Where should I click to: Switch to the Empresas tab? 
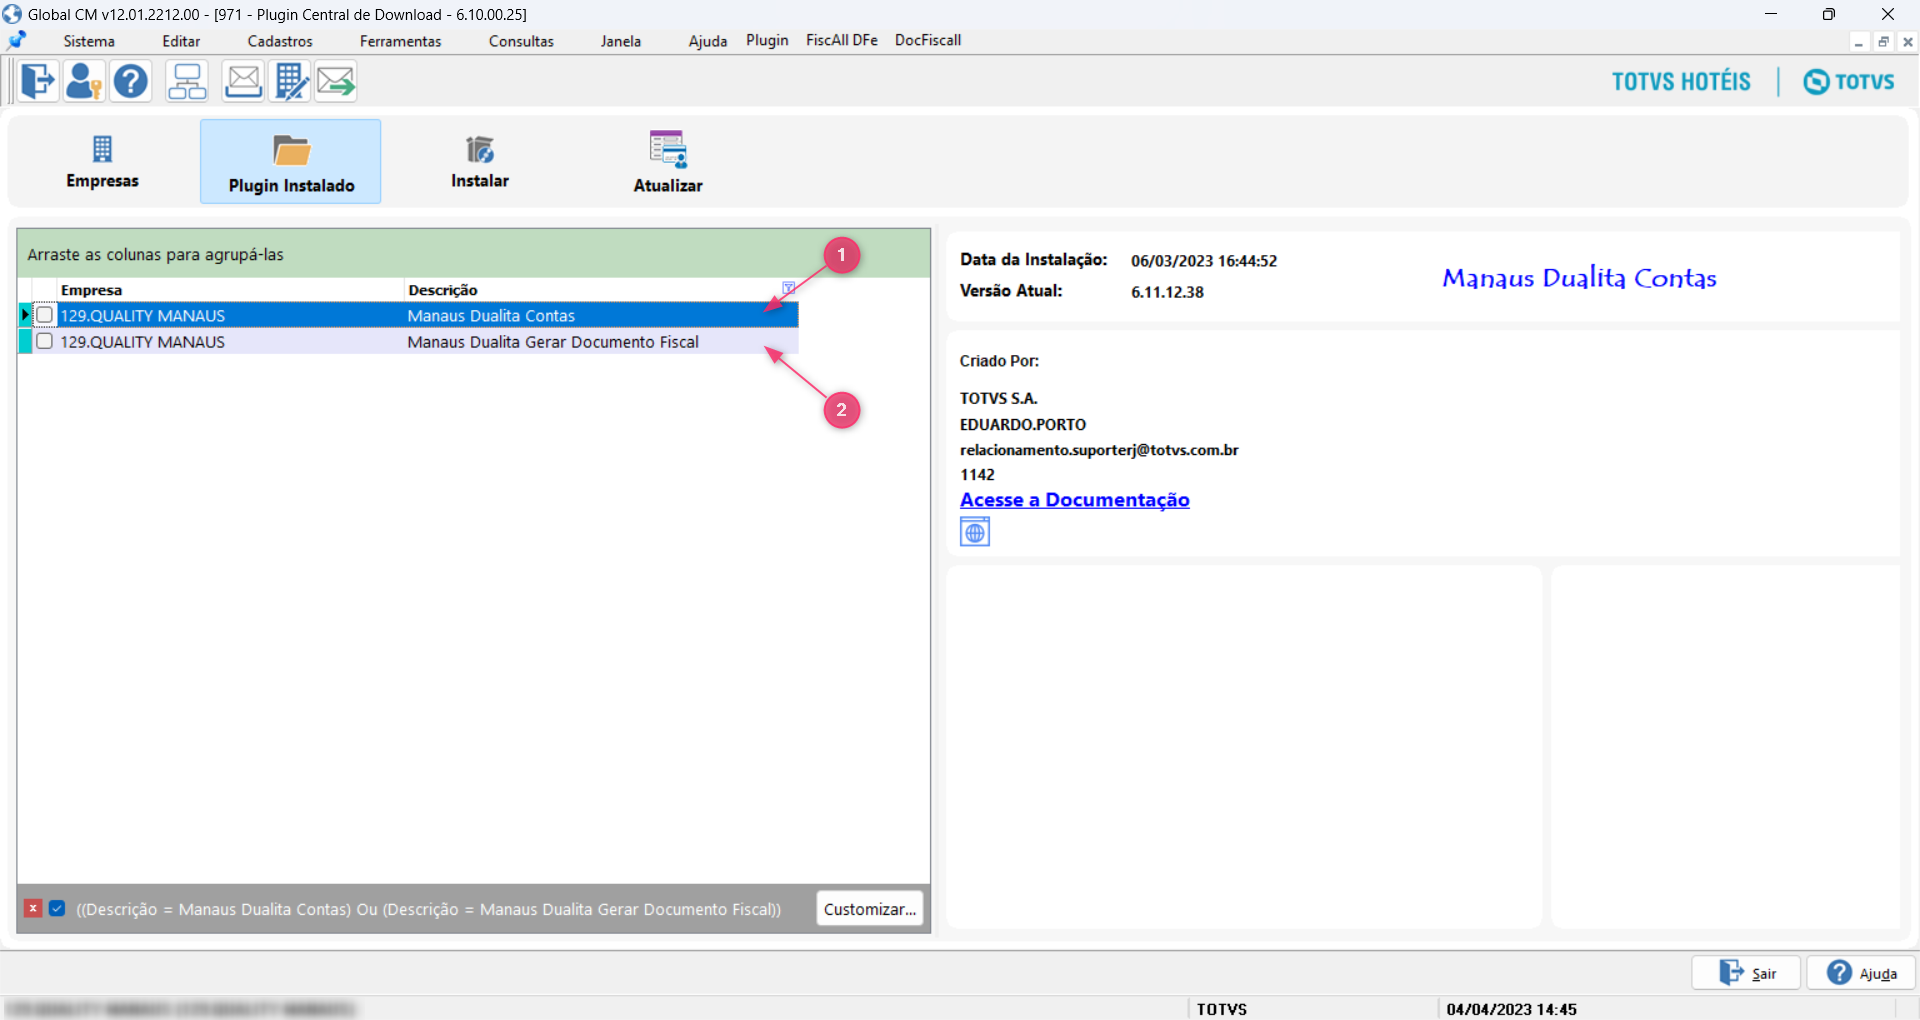pos(102,161)
